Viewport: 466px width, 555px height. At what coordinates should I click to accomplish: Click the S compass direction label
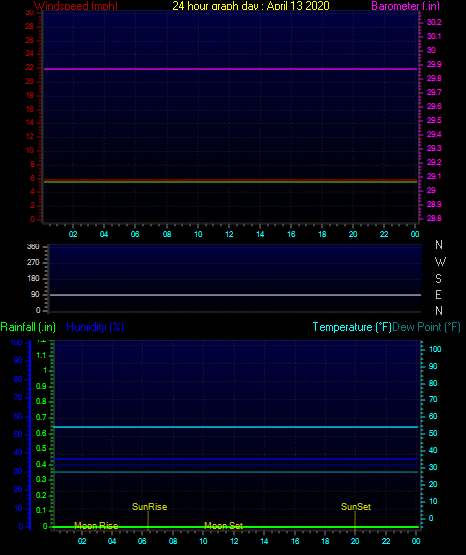438,279
